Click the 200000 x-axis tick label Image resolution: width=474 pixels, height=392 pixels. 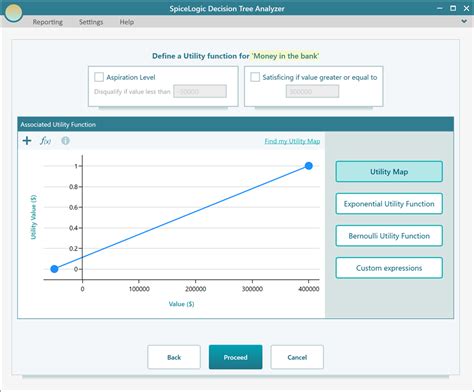(x=195, y=289)
